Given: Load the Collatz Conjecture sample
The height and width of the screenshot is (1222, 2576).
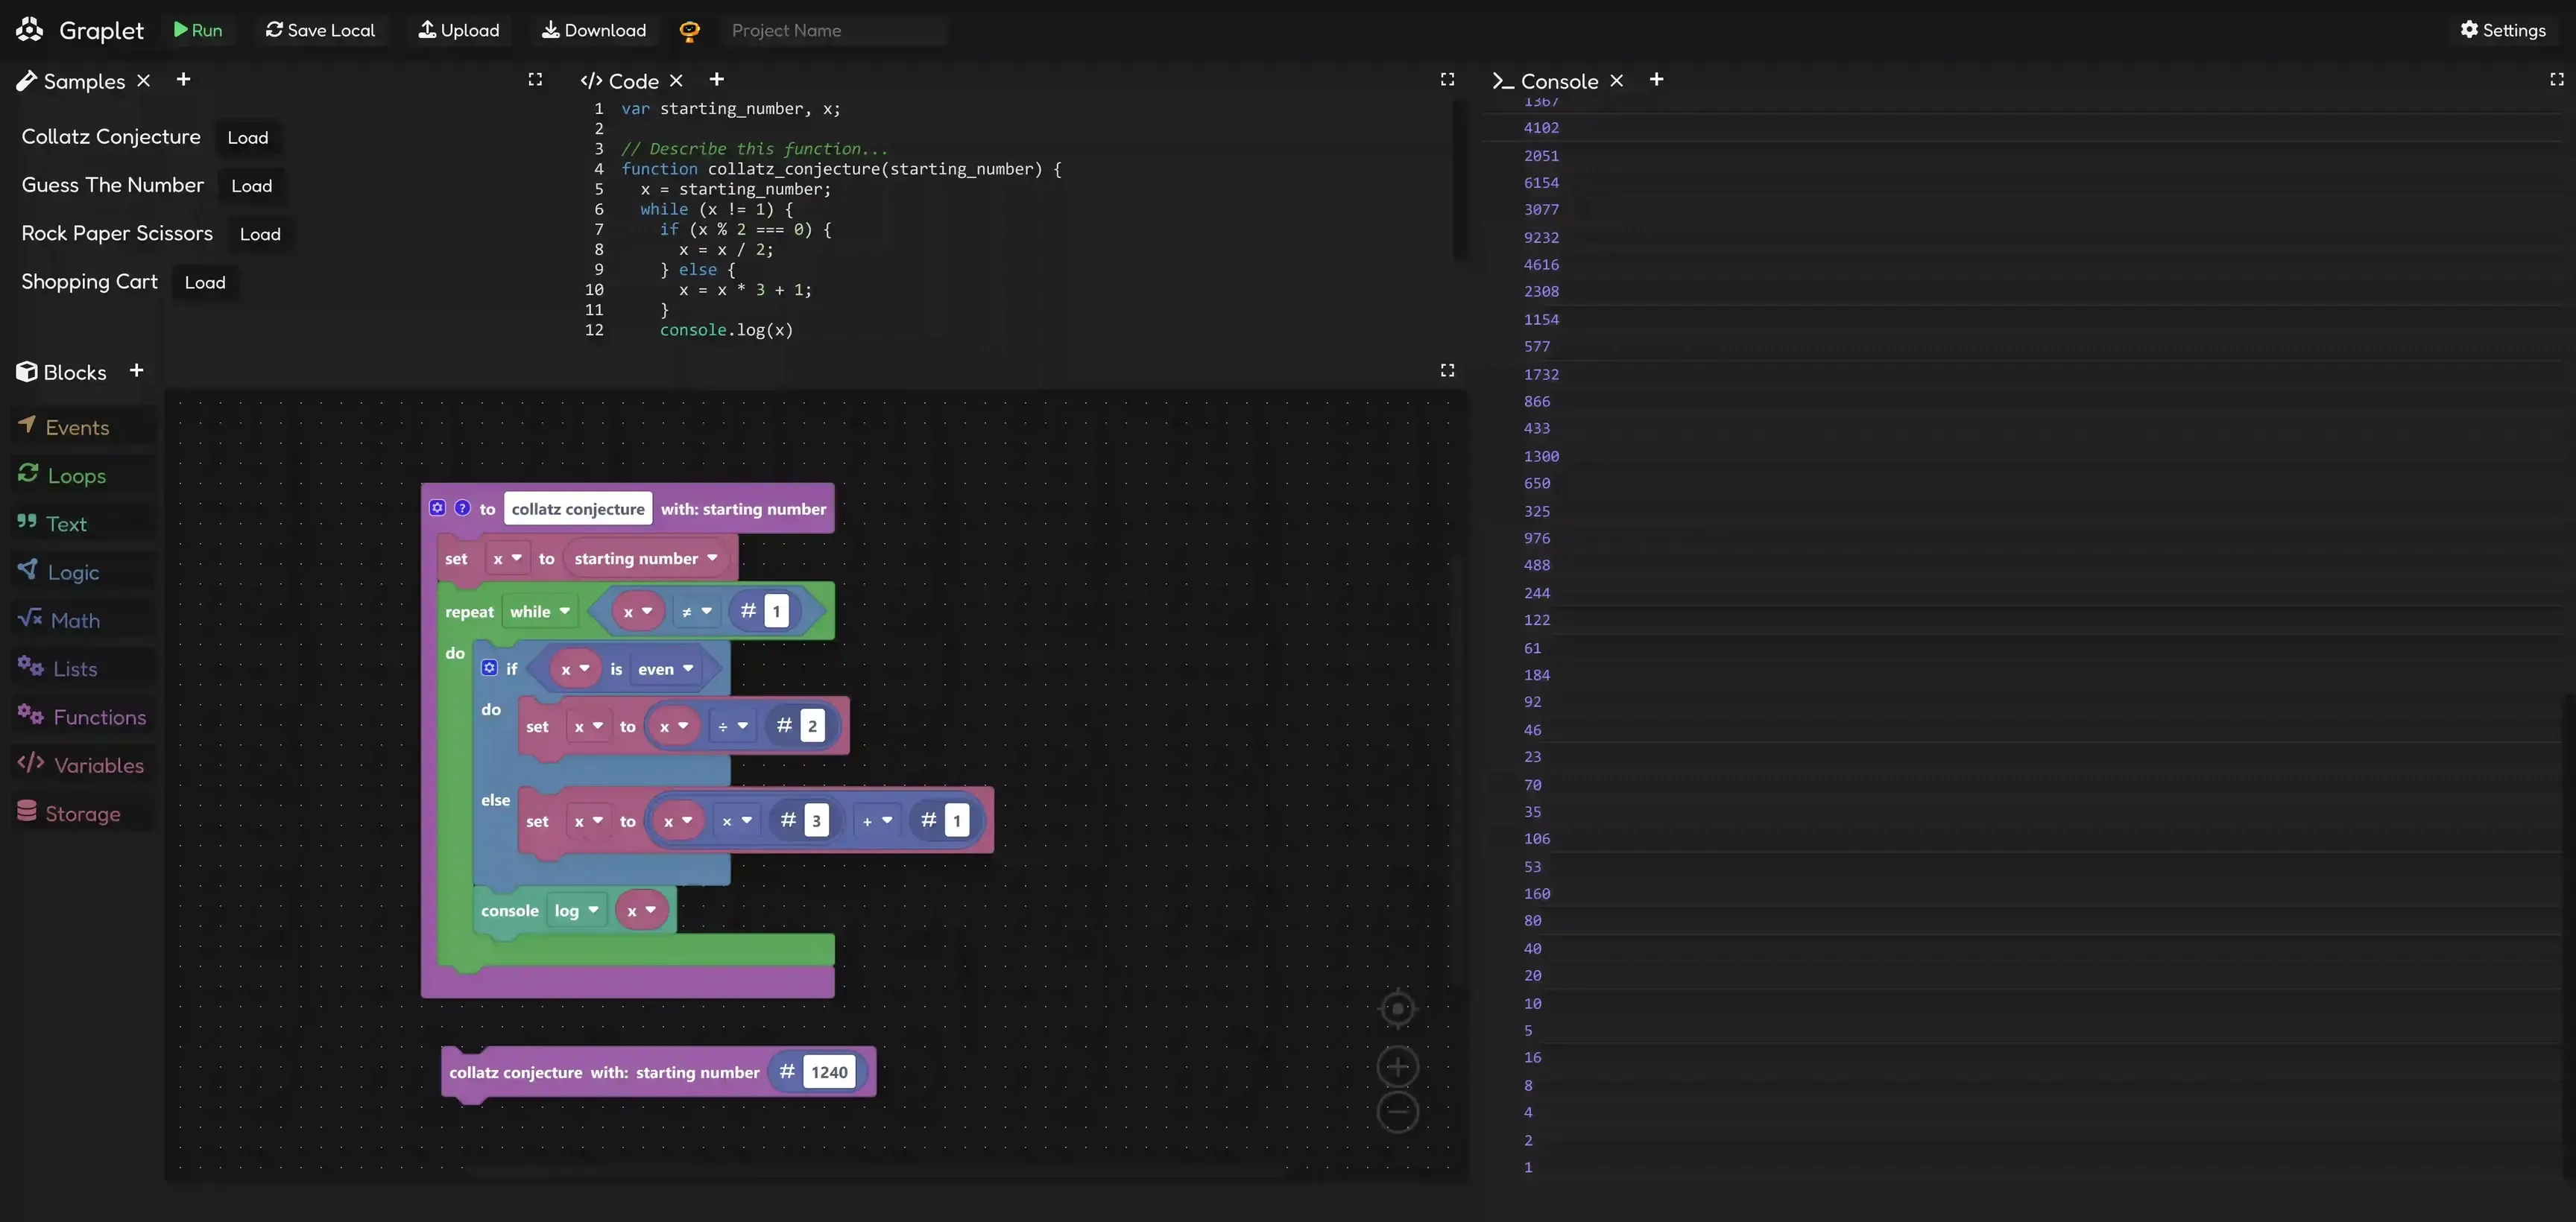Looking at the screenshot, I should tap(247, 138).
